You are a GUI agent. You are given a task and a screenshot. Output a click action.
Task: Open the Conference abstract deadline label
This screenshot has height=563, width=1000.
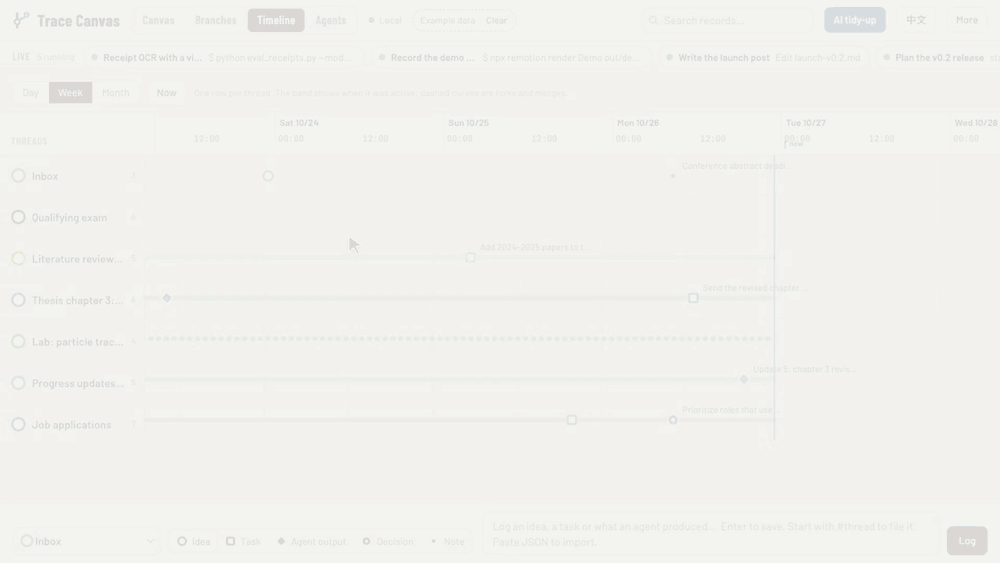(x=735, y=166)
